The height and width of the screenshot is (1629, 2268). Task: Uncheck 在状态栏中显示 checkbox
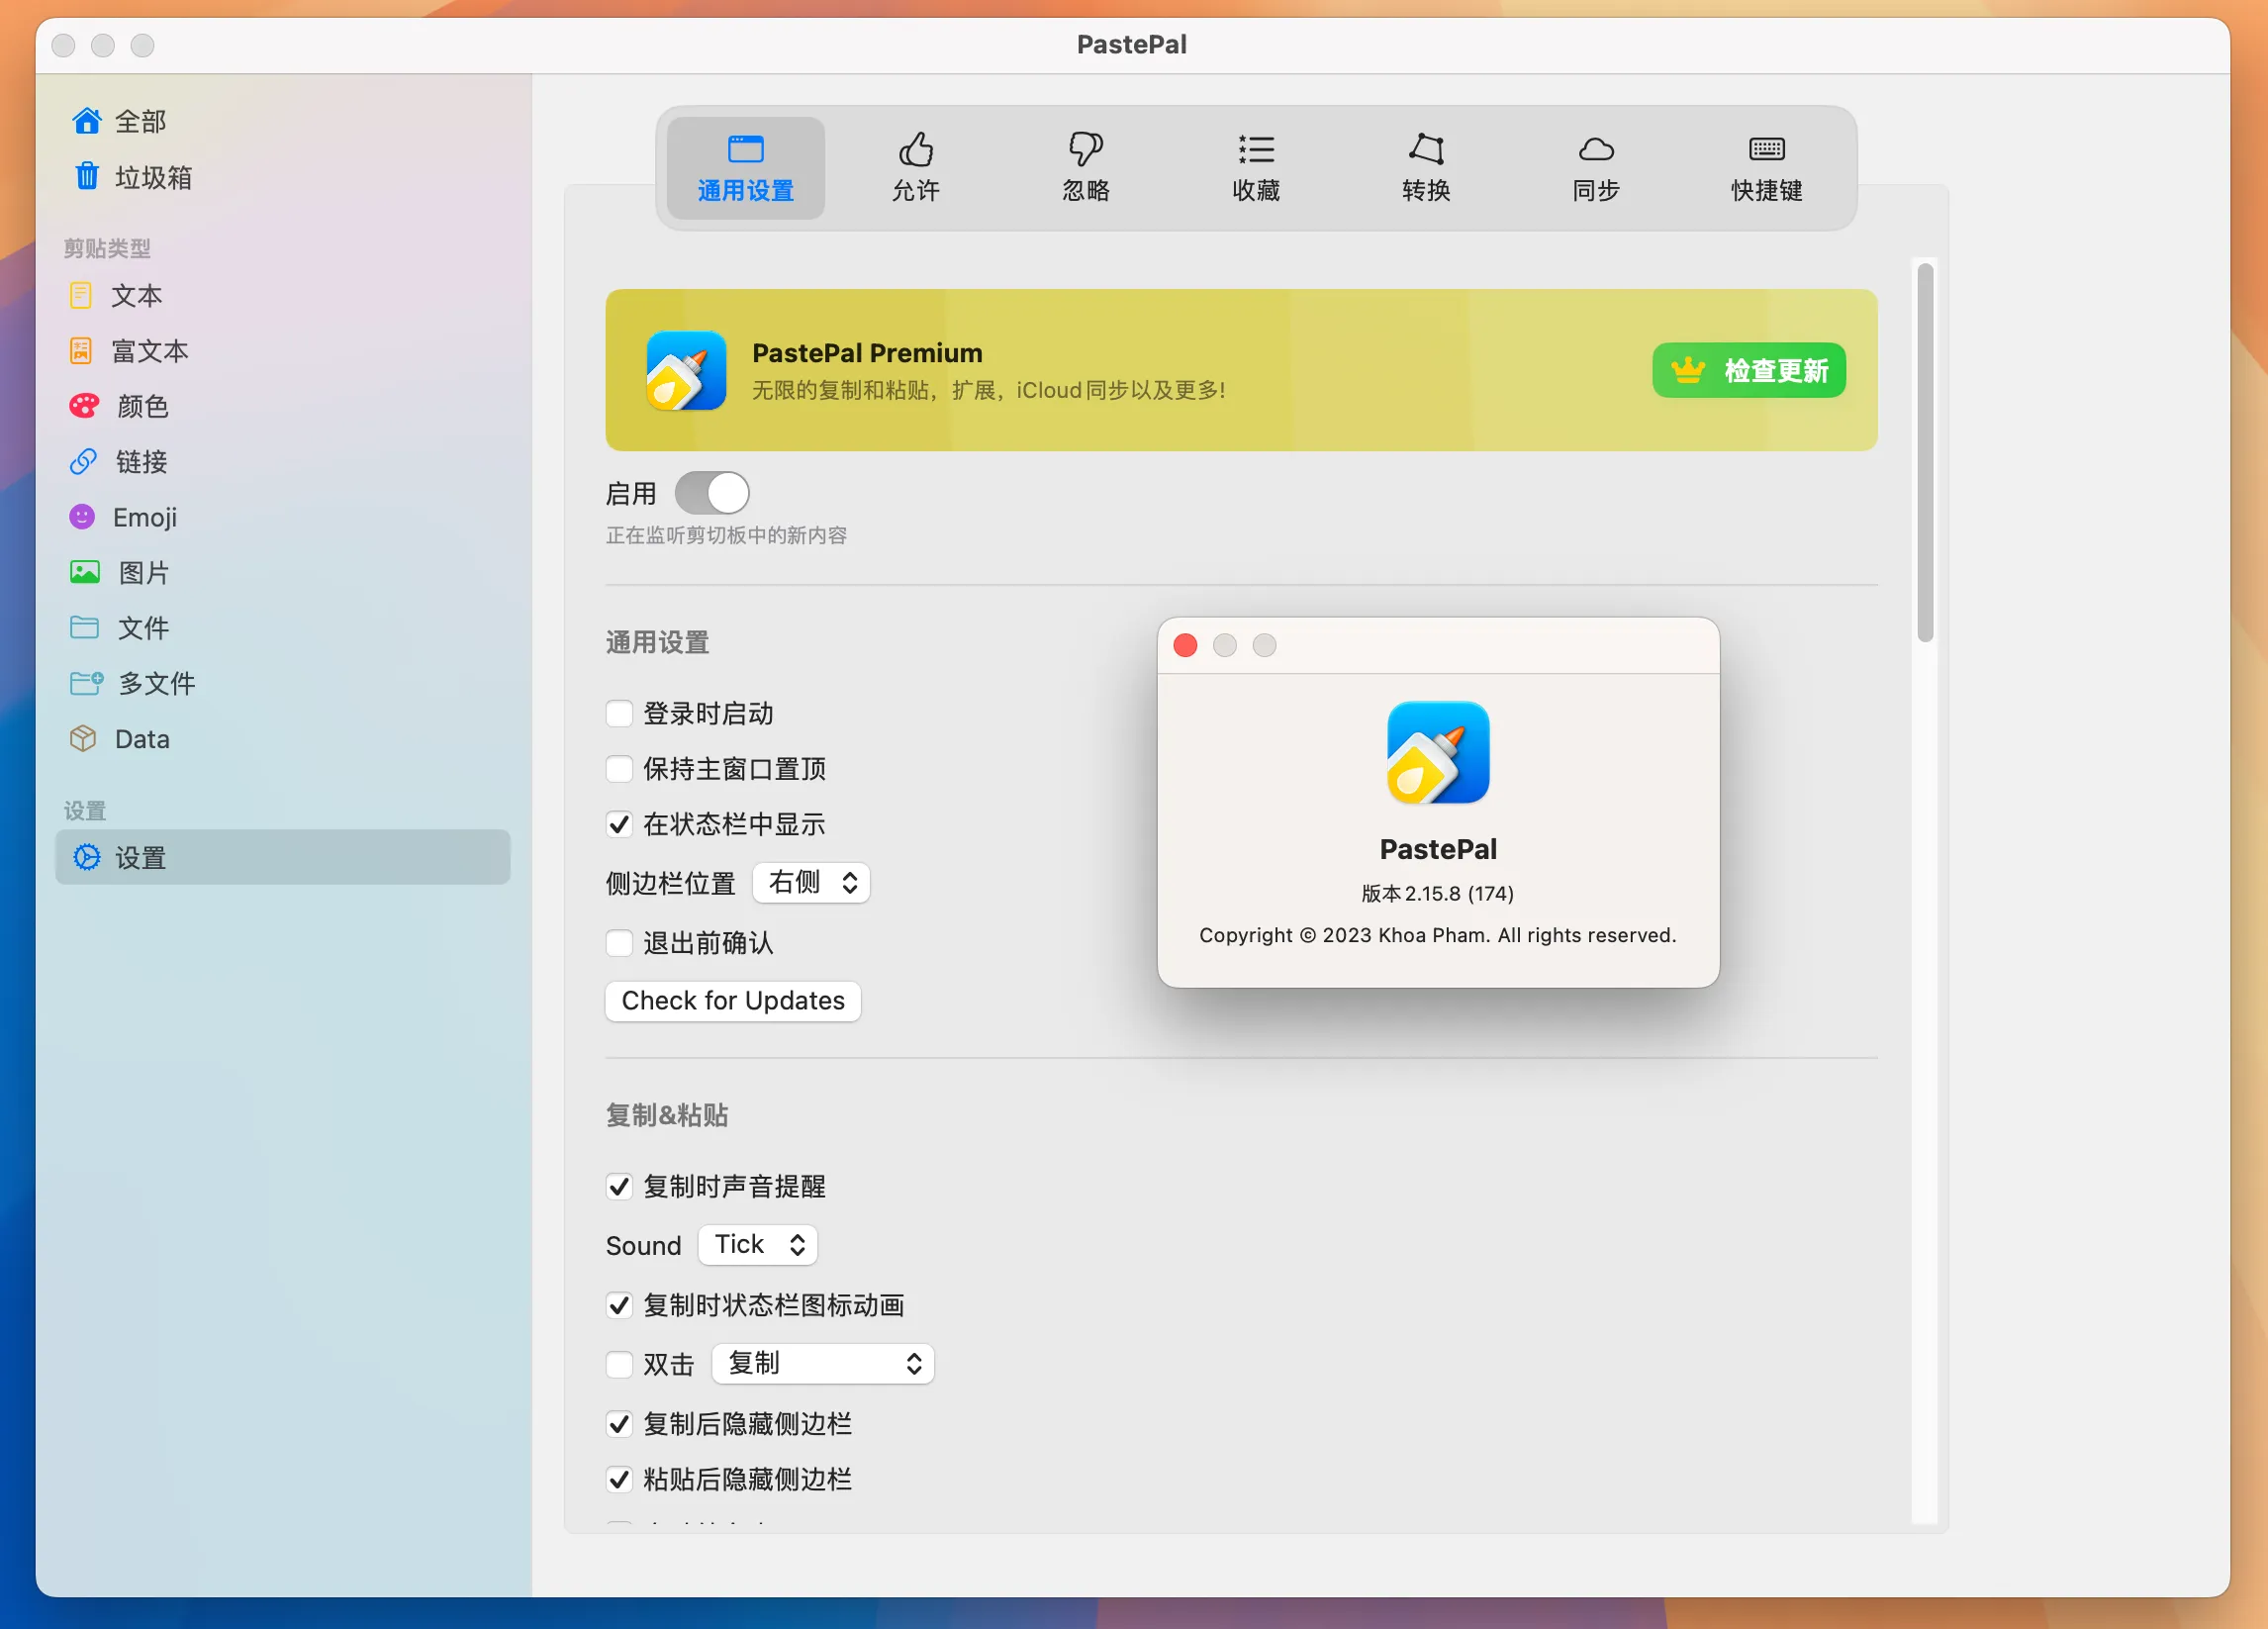[x=619, y=824]
